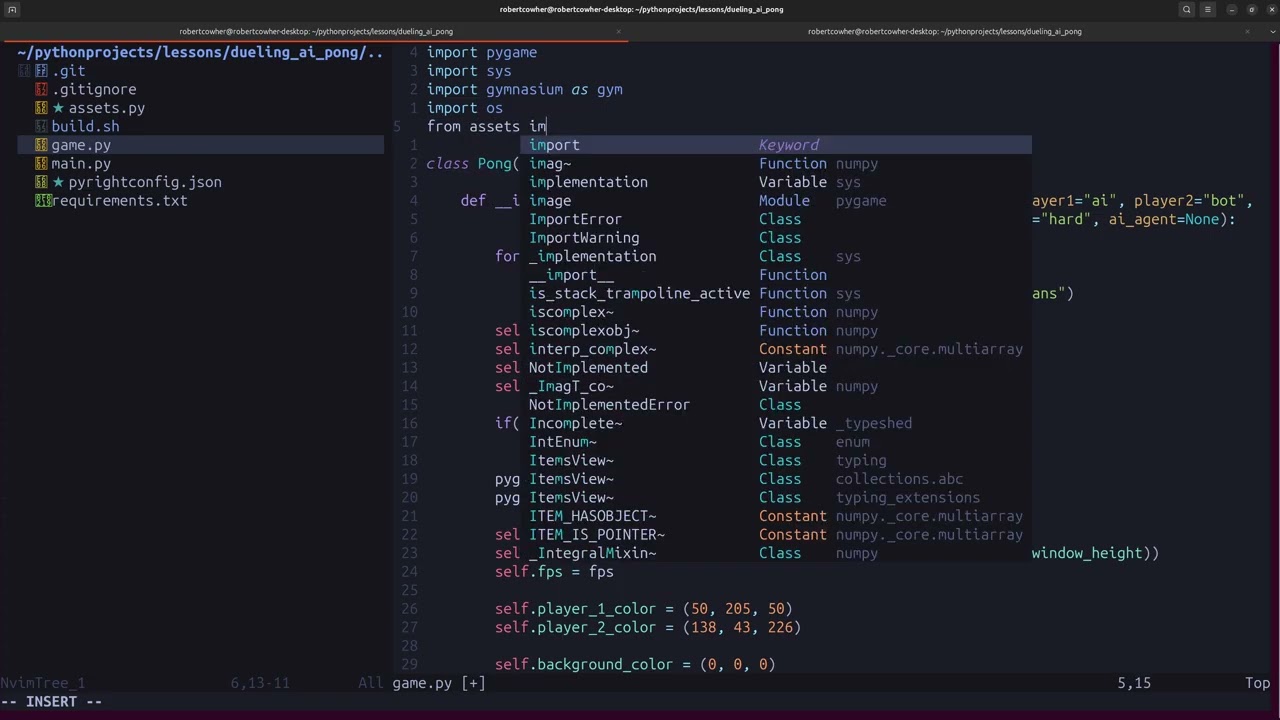
Task: Select the 'import' Keyword completion
Action: 775,145
